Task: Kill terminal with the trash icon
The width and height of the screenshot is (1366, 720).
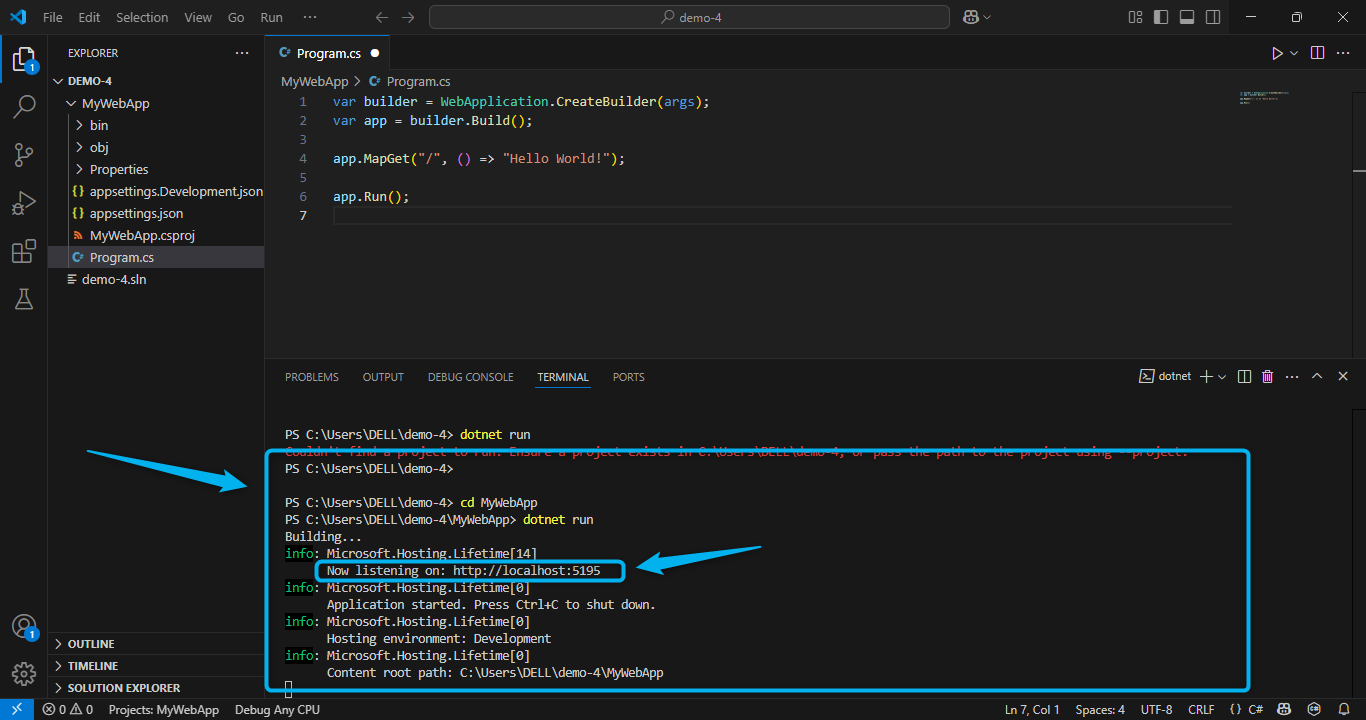Action: point(1268,376)
